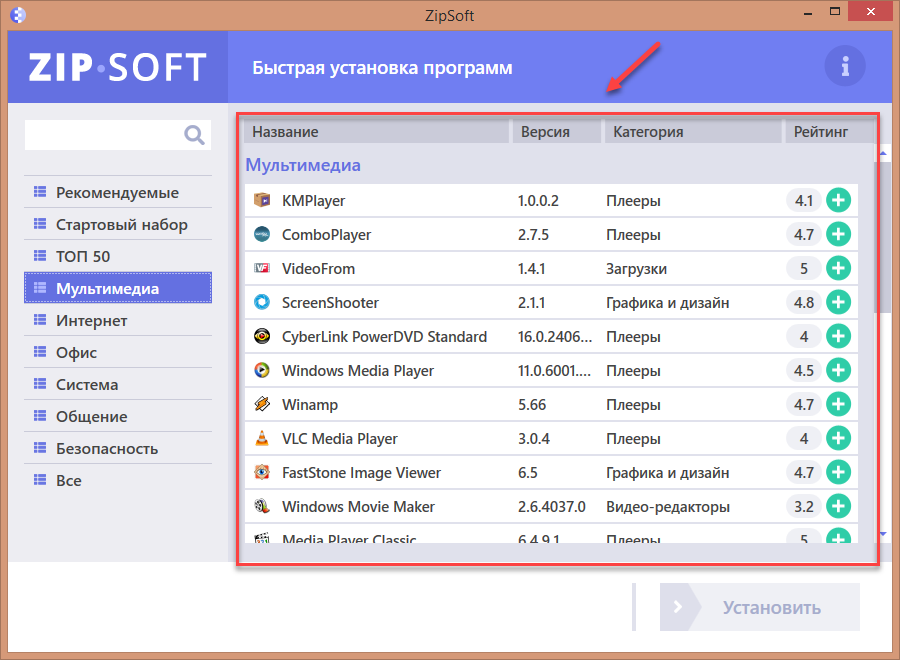Add Windows Media Player using plus icon
Screen dimensions: 900x660
(x=838, y=370)
